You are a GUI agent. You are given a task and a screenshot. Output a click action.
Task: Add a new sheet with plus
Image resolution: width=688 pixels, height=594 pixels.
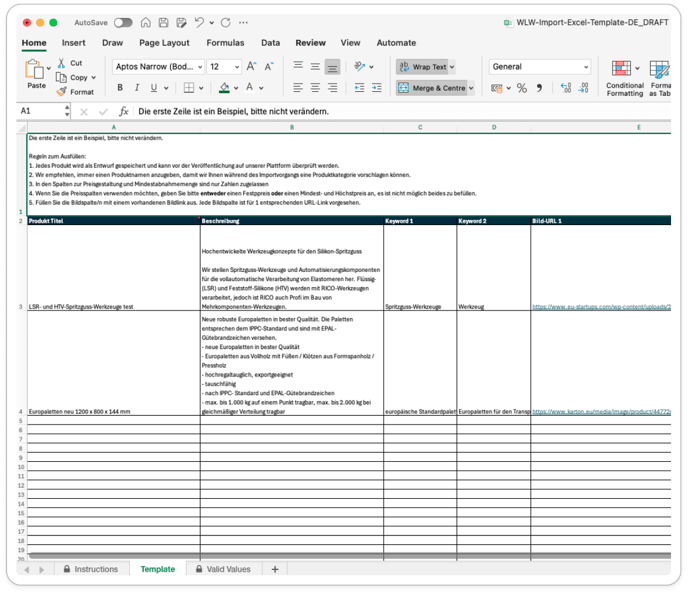[x=275, y=569]
